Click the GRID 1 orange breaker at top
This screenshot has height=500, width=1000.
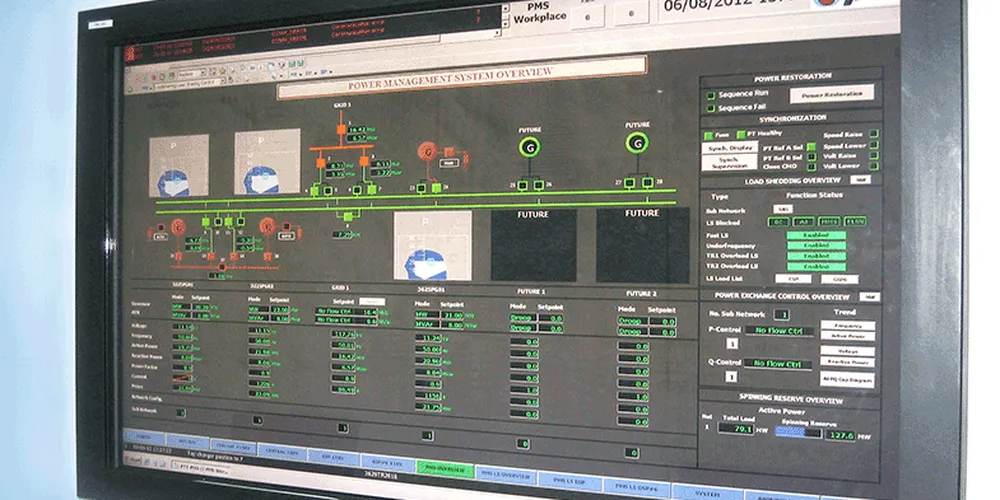tap(341, 129)
